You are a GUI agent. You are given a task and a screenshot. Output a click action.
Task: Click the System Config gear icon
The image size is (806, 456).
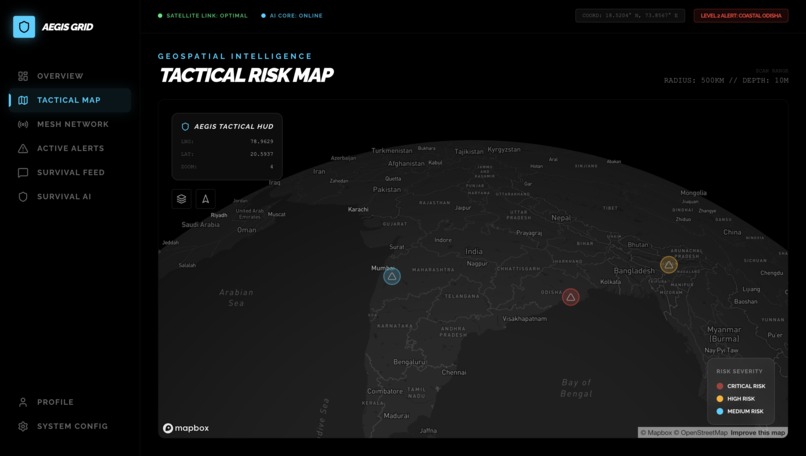pyautogui.click(x=23, y=426)
